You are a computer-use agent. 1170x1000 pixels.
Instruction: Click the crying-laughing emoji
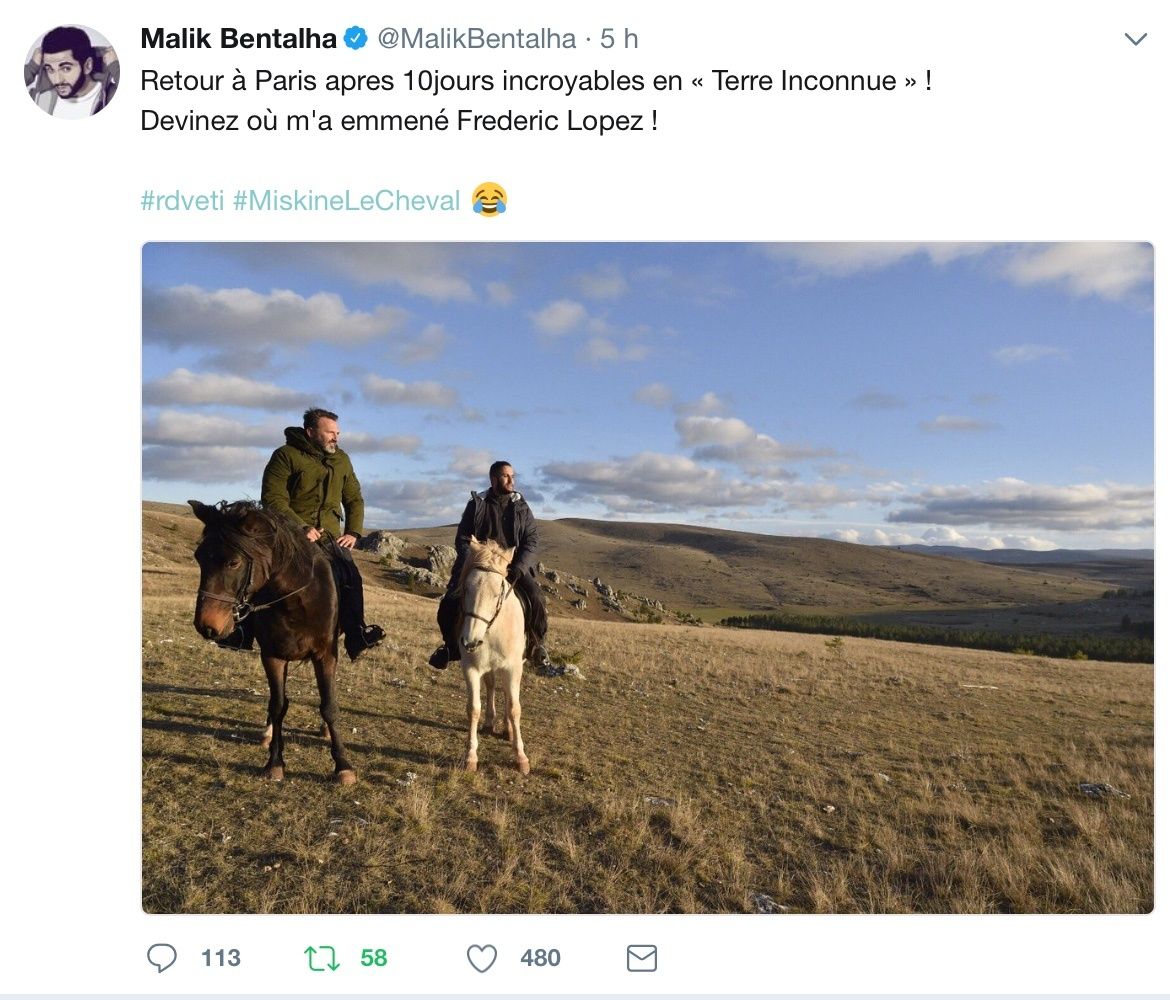(x=489, y=200)
